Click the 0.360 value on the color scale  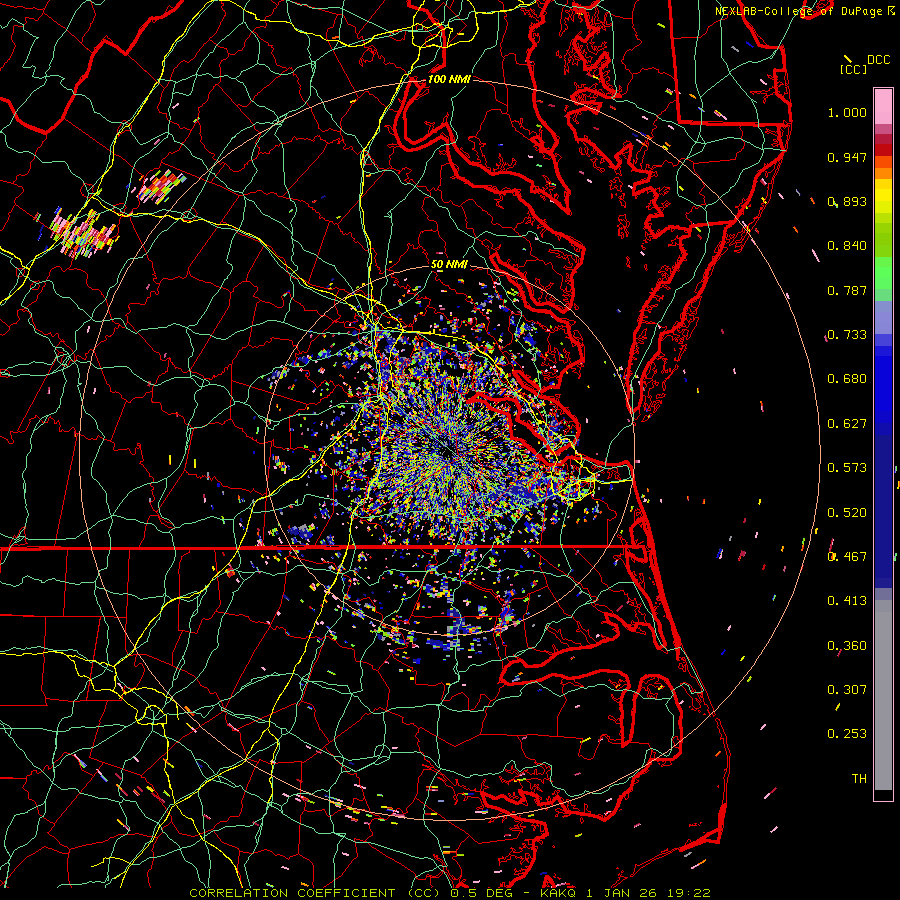847,646
